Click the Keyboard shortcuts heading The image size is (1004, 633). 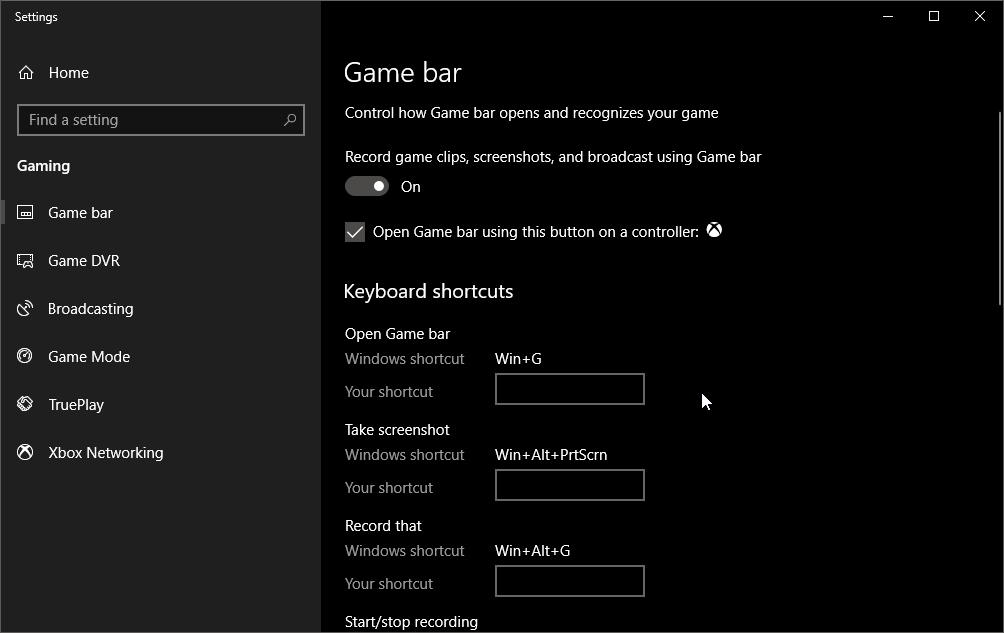[428, 291]
